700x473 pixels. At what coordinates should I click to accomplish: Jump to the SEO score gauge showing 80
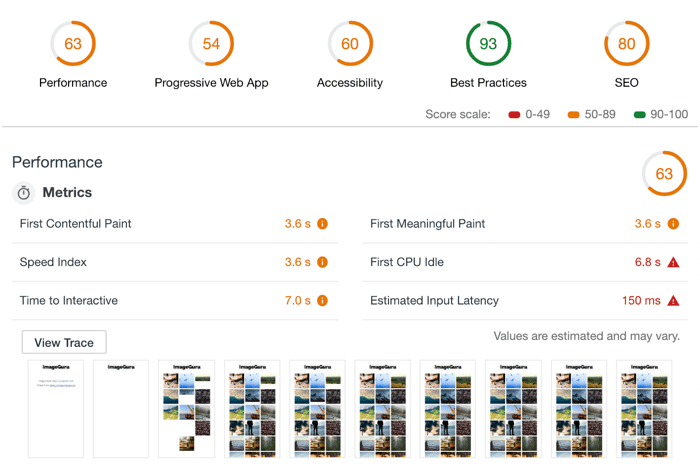click(626, 44)
